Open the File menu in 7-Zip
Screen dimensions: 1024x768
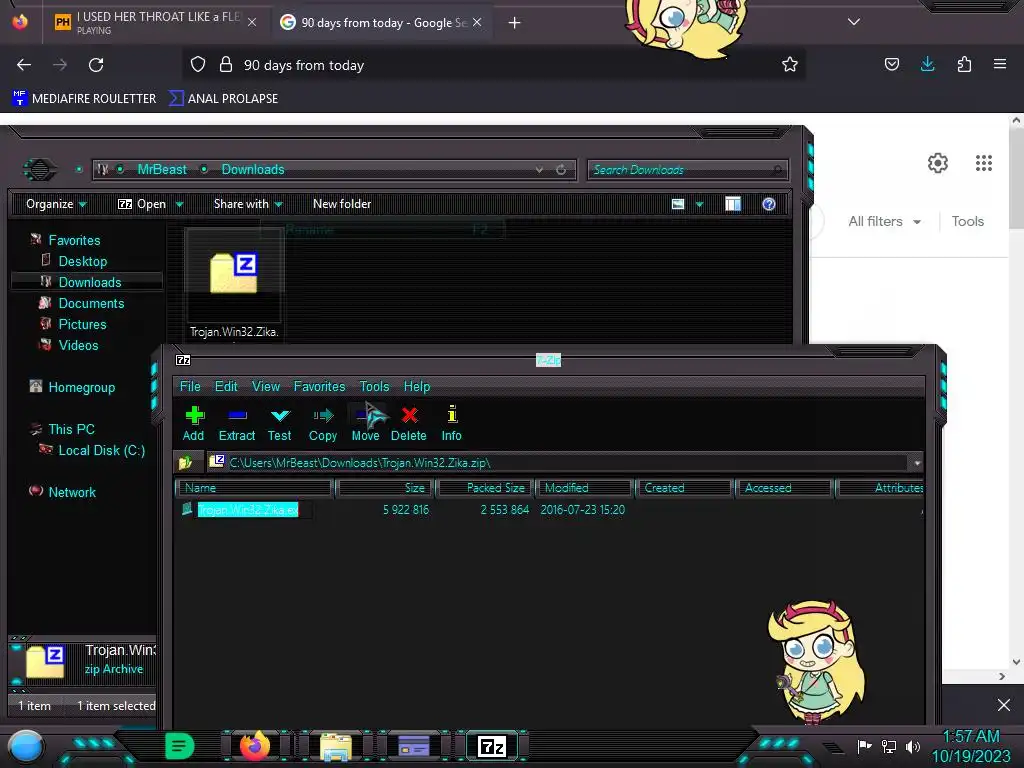[x=190, y=386]
